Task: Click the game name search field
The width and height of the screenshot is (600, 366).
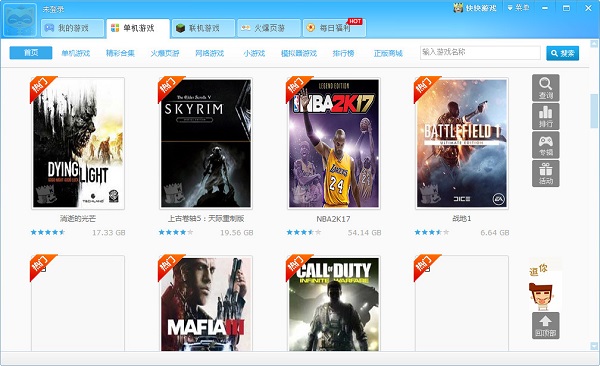Action: click(480, 52)
